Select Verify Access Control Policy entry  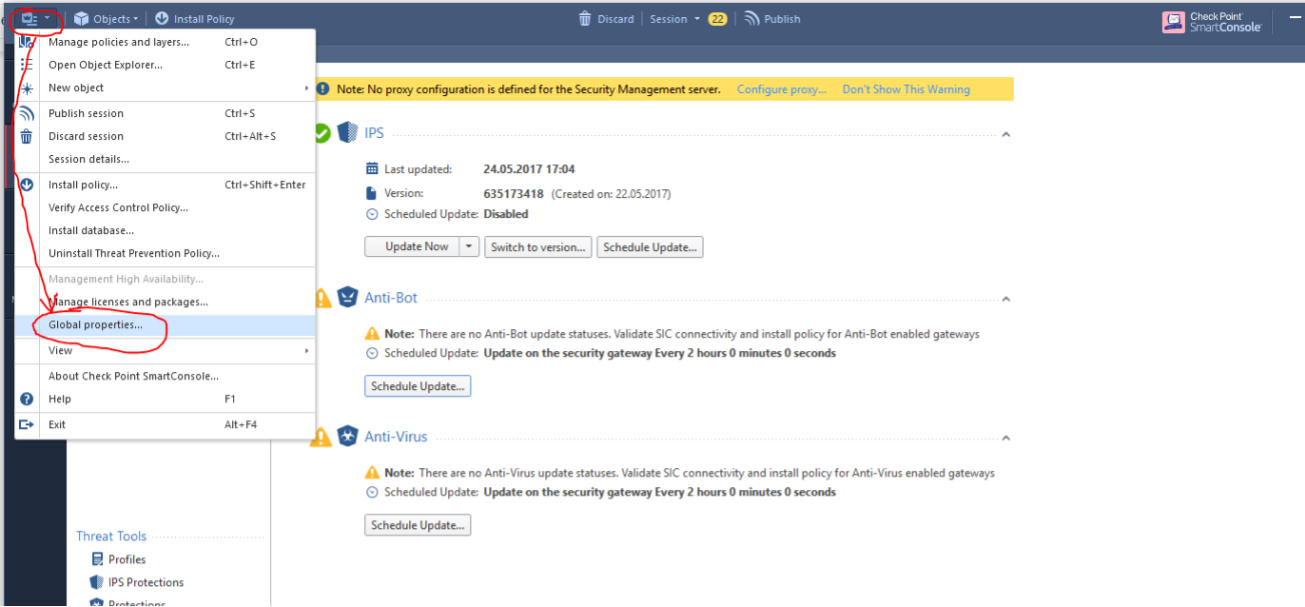pos(165,208)
